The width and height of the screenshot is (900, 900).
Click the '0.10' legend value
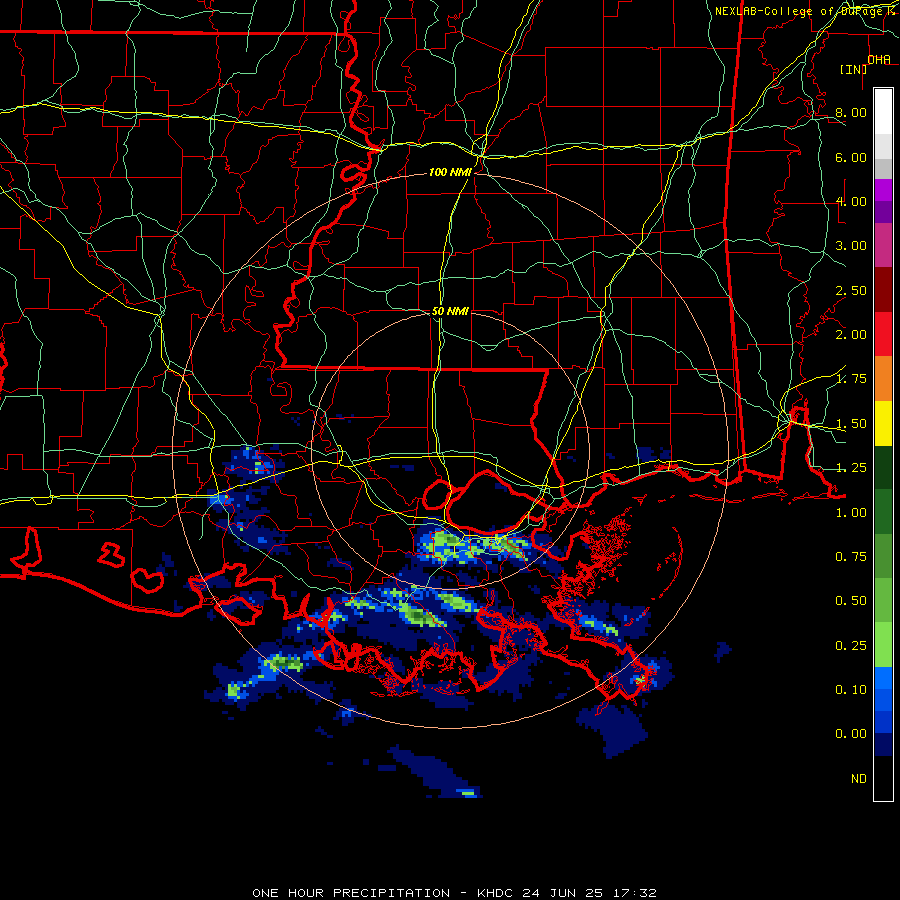pos(851,689)
